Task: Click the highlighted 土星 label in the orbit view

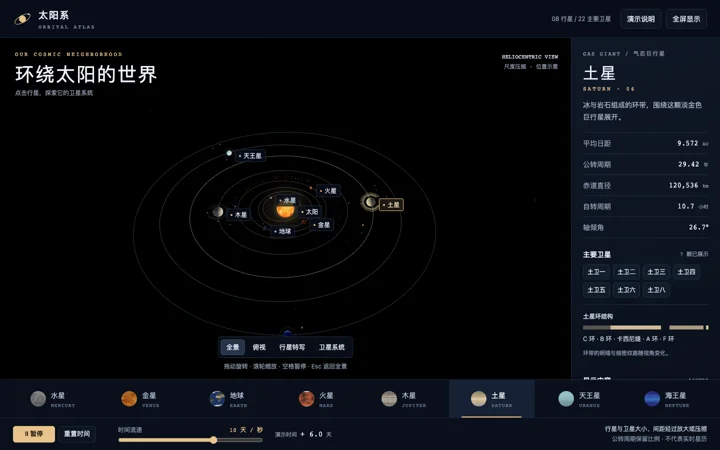Action: [391, 205]
